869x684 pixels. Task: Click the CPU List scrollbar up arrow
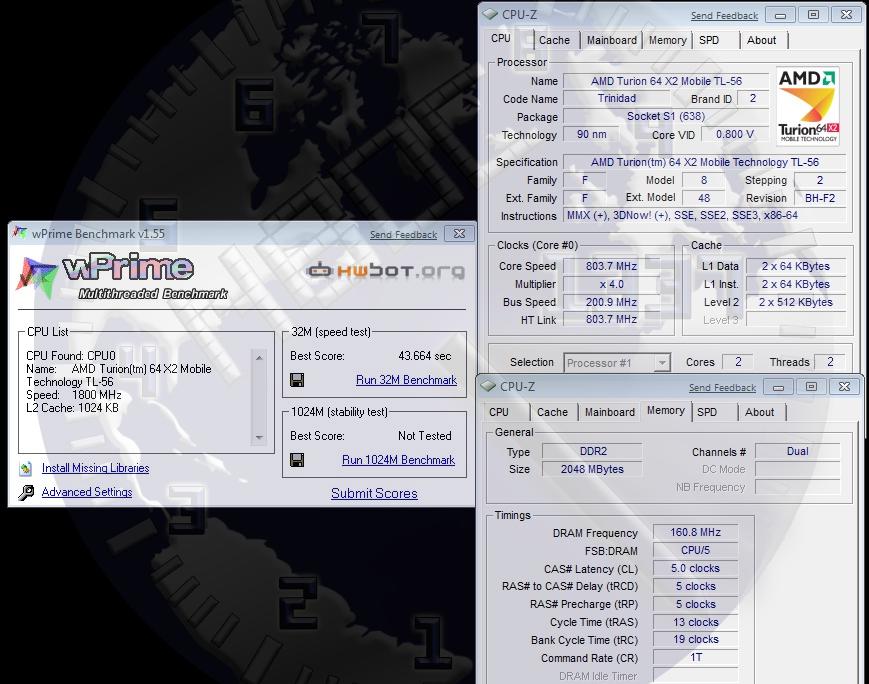pyautogui.click(x=259, y=358)
